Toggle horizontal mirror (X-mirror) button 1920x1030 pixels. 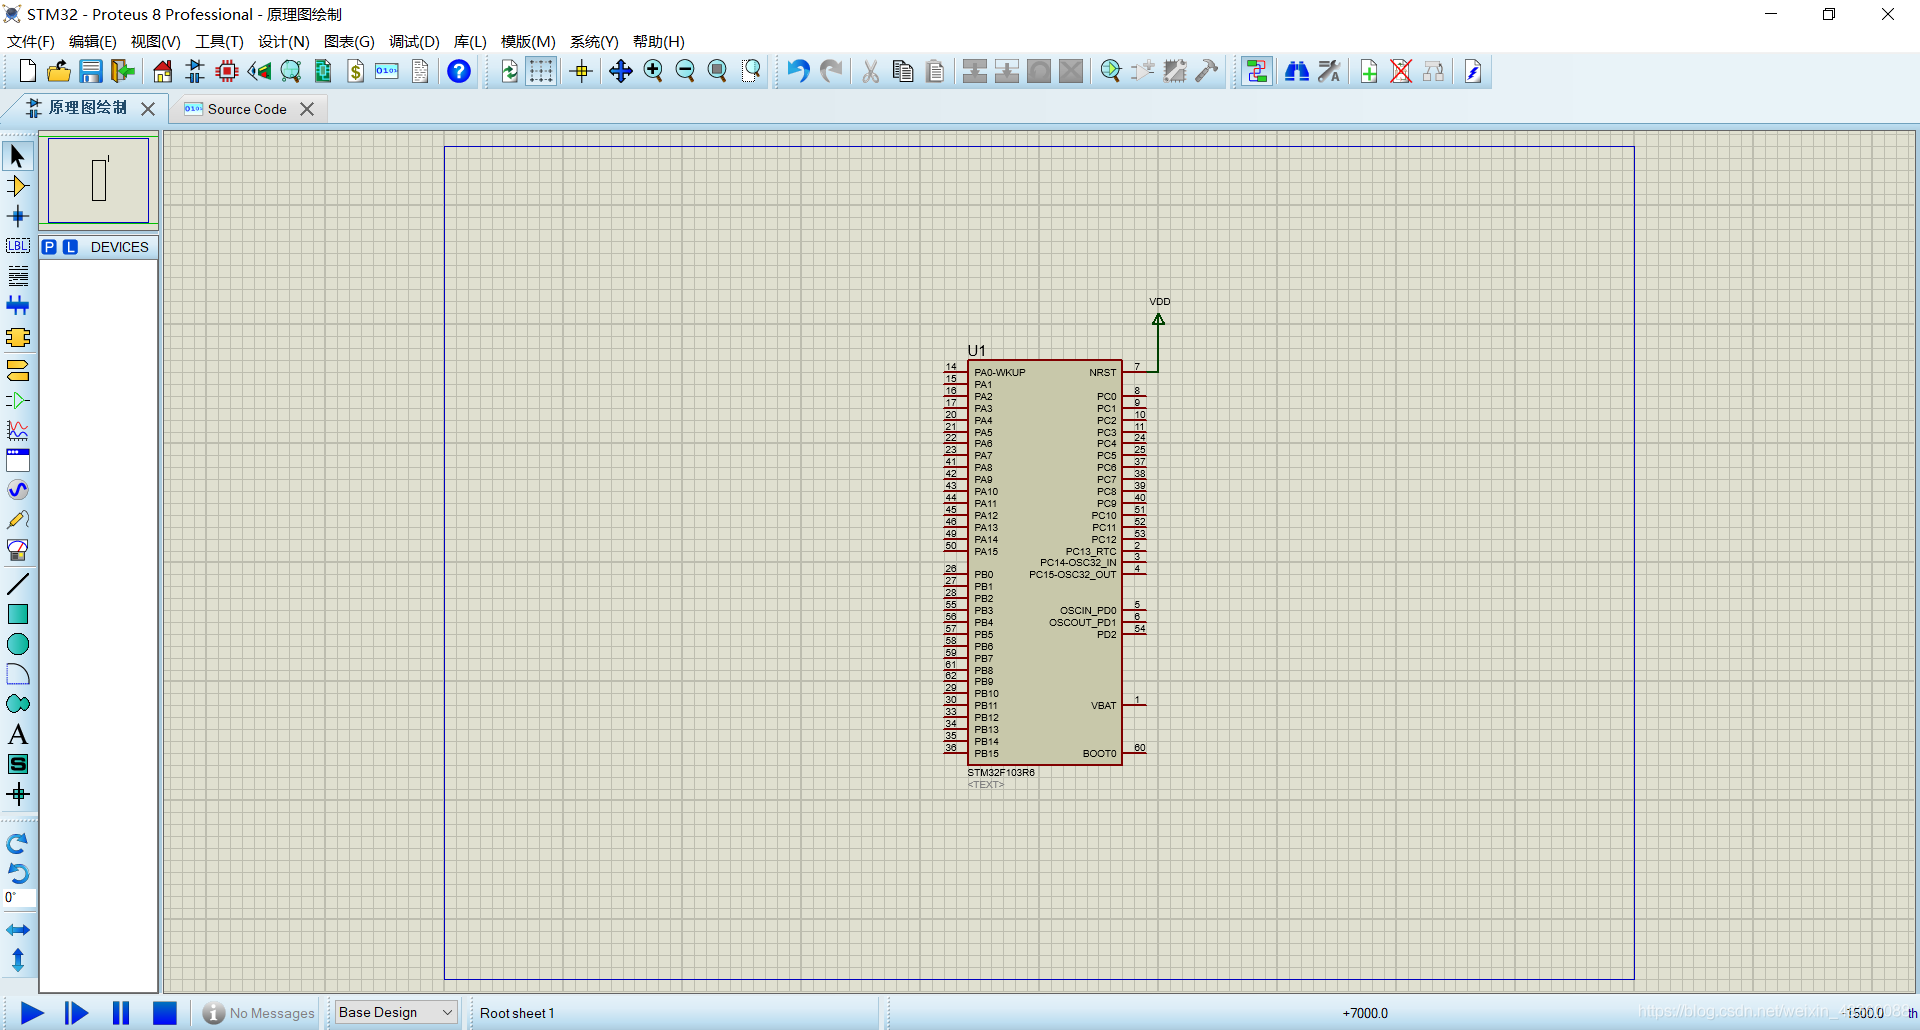pos(18,930)
